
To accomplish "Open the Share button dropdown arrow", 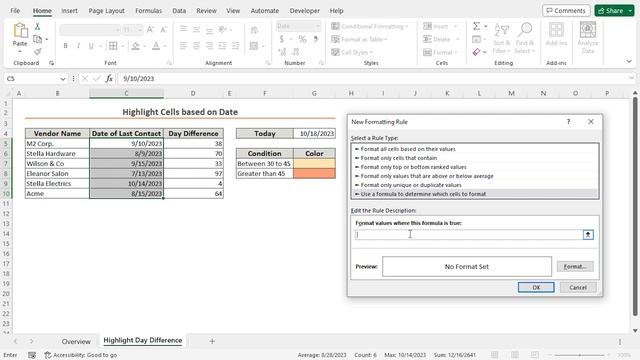I will click(x=630, y=11).
